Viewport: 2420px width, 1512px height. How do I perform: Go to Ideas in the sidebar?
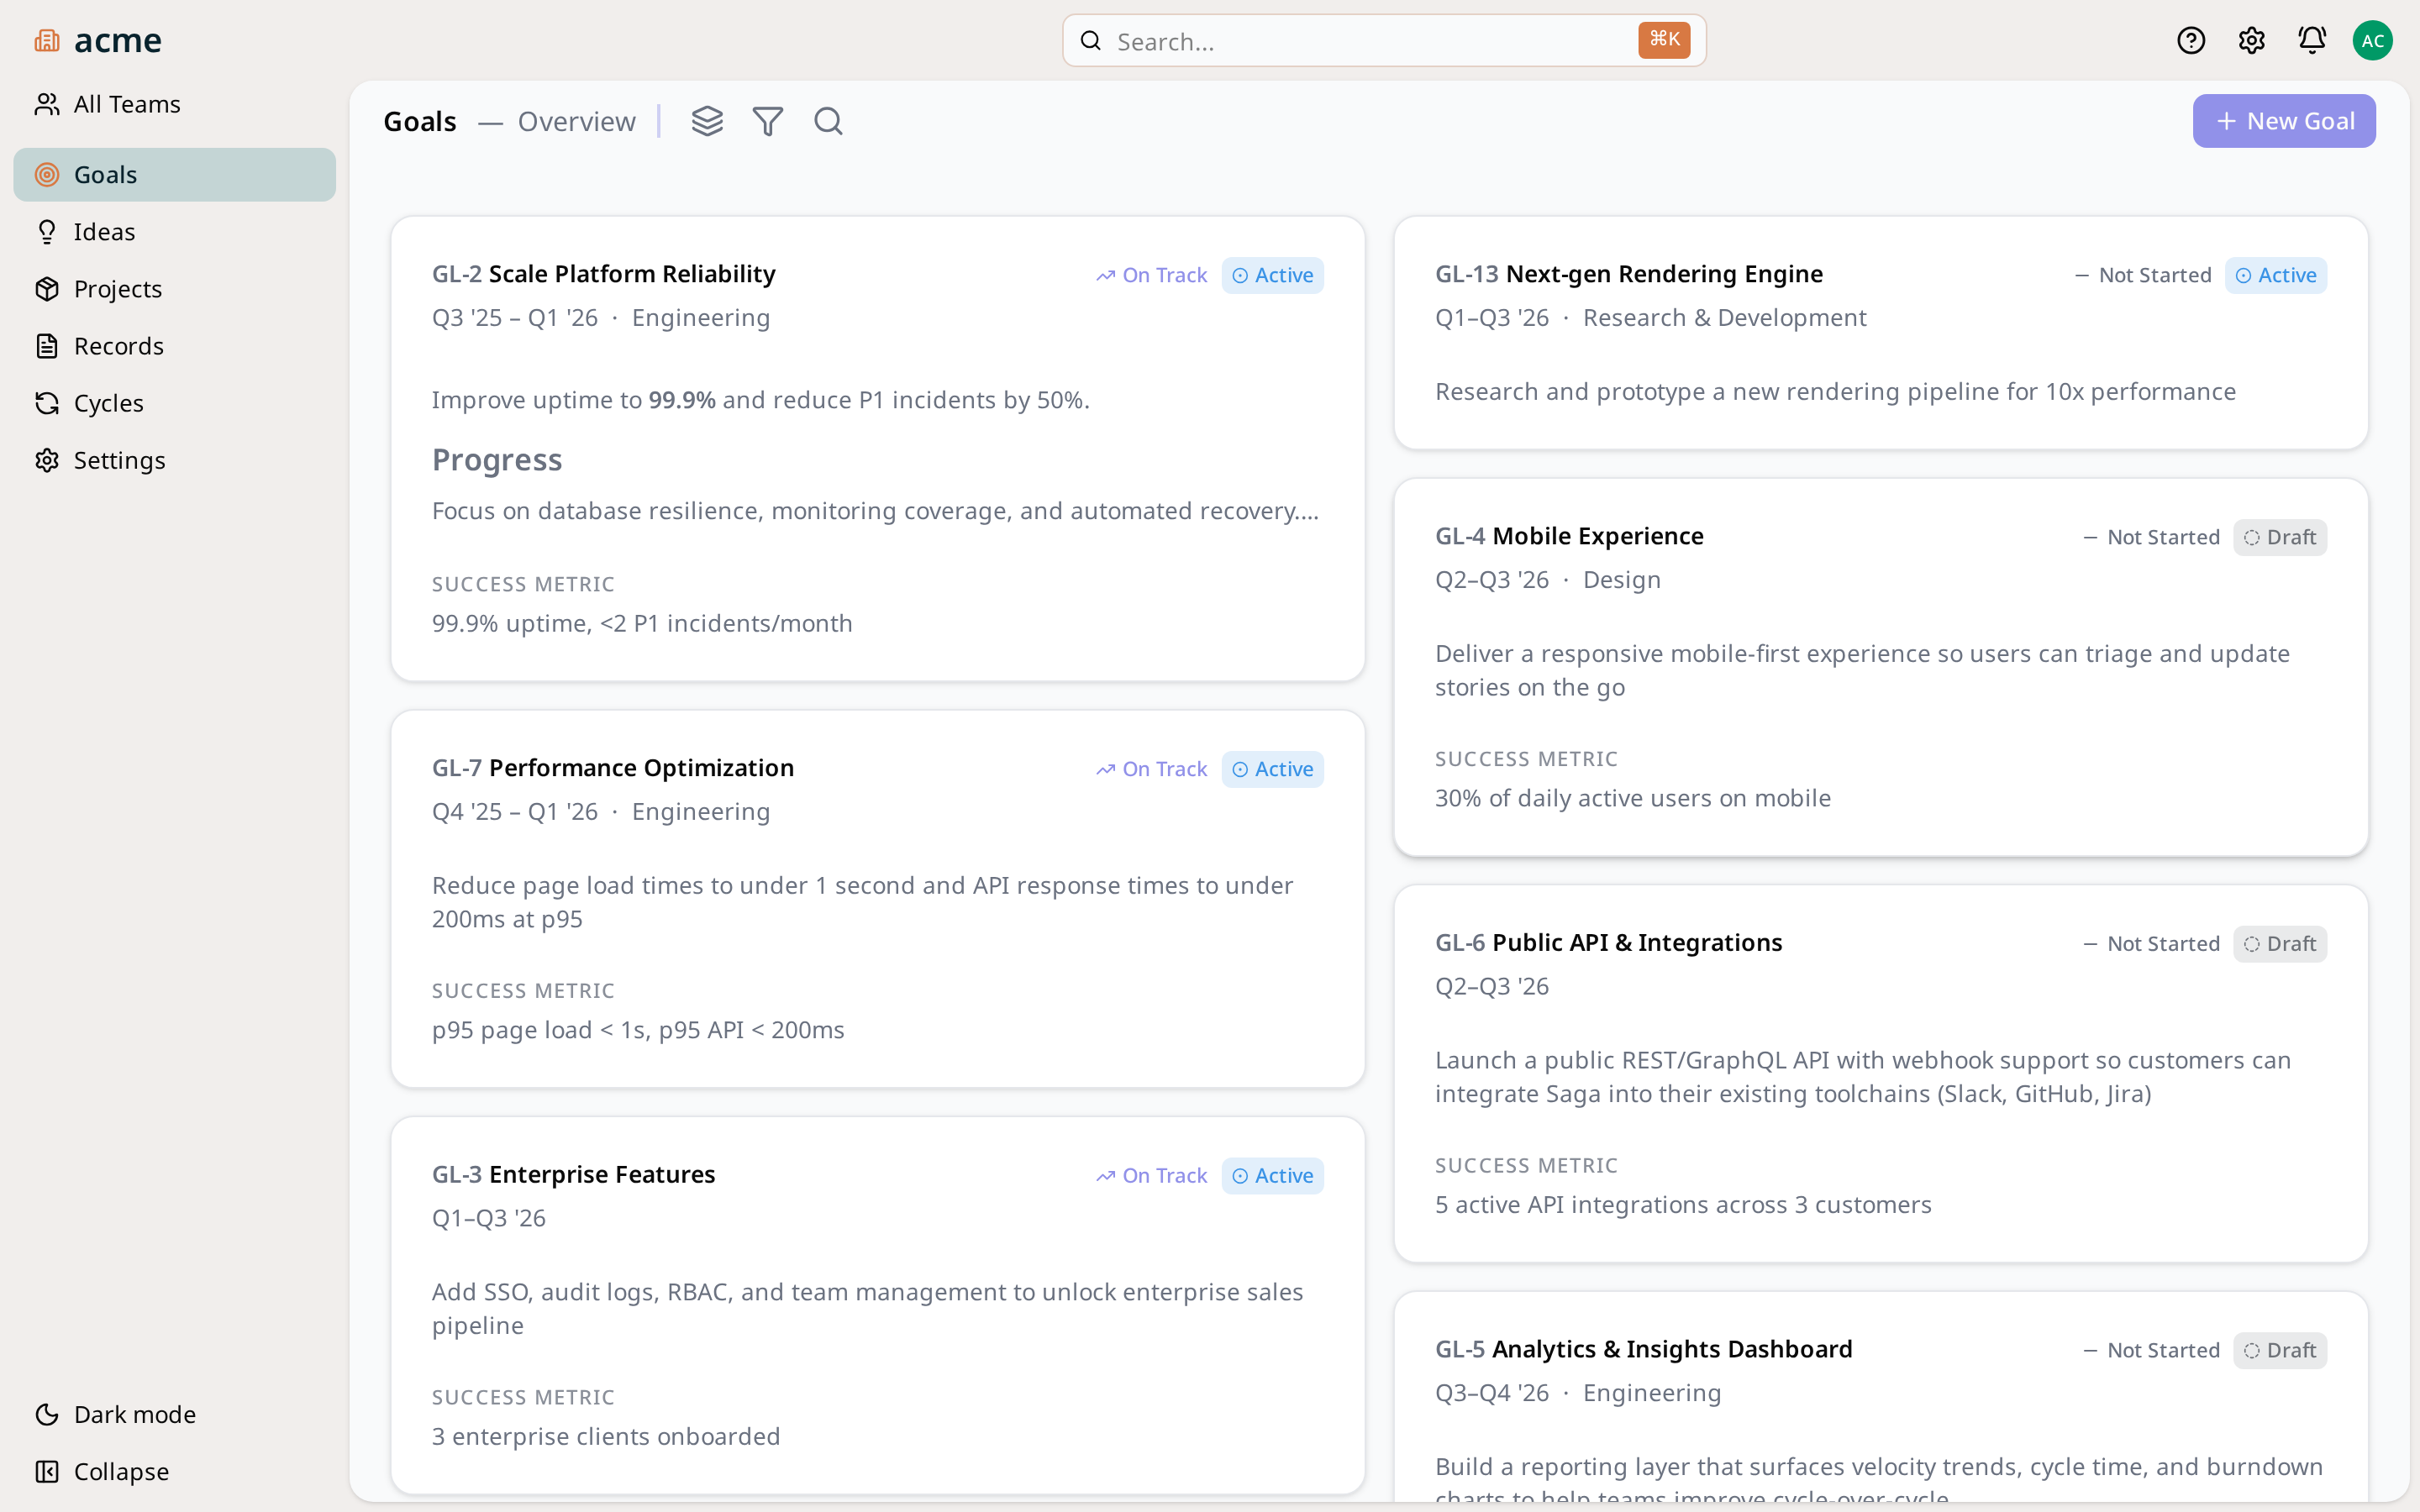tap(104, 231)
